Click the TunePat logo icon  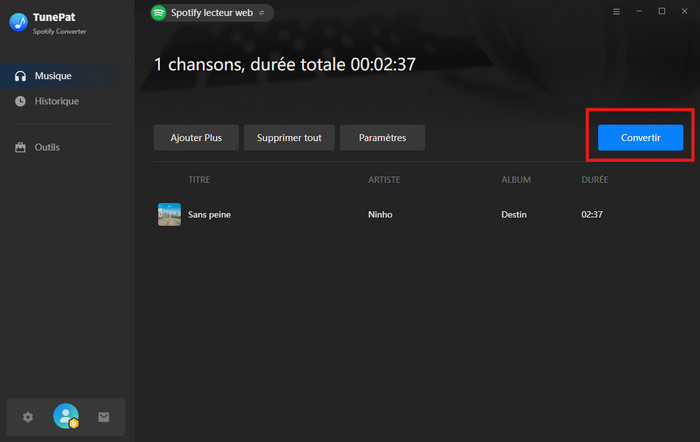18,22
